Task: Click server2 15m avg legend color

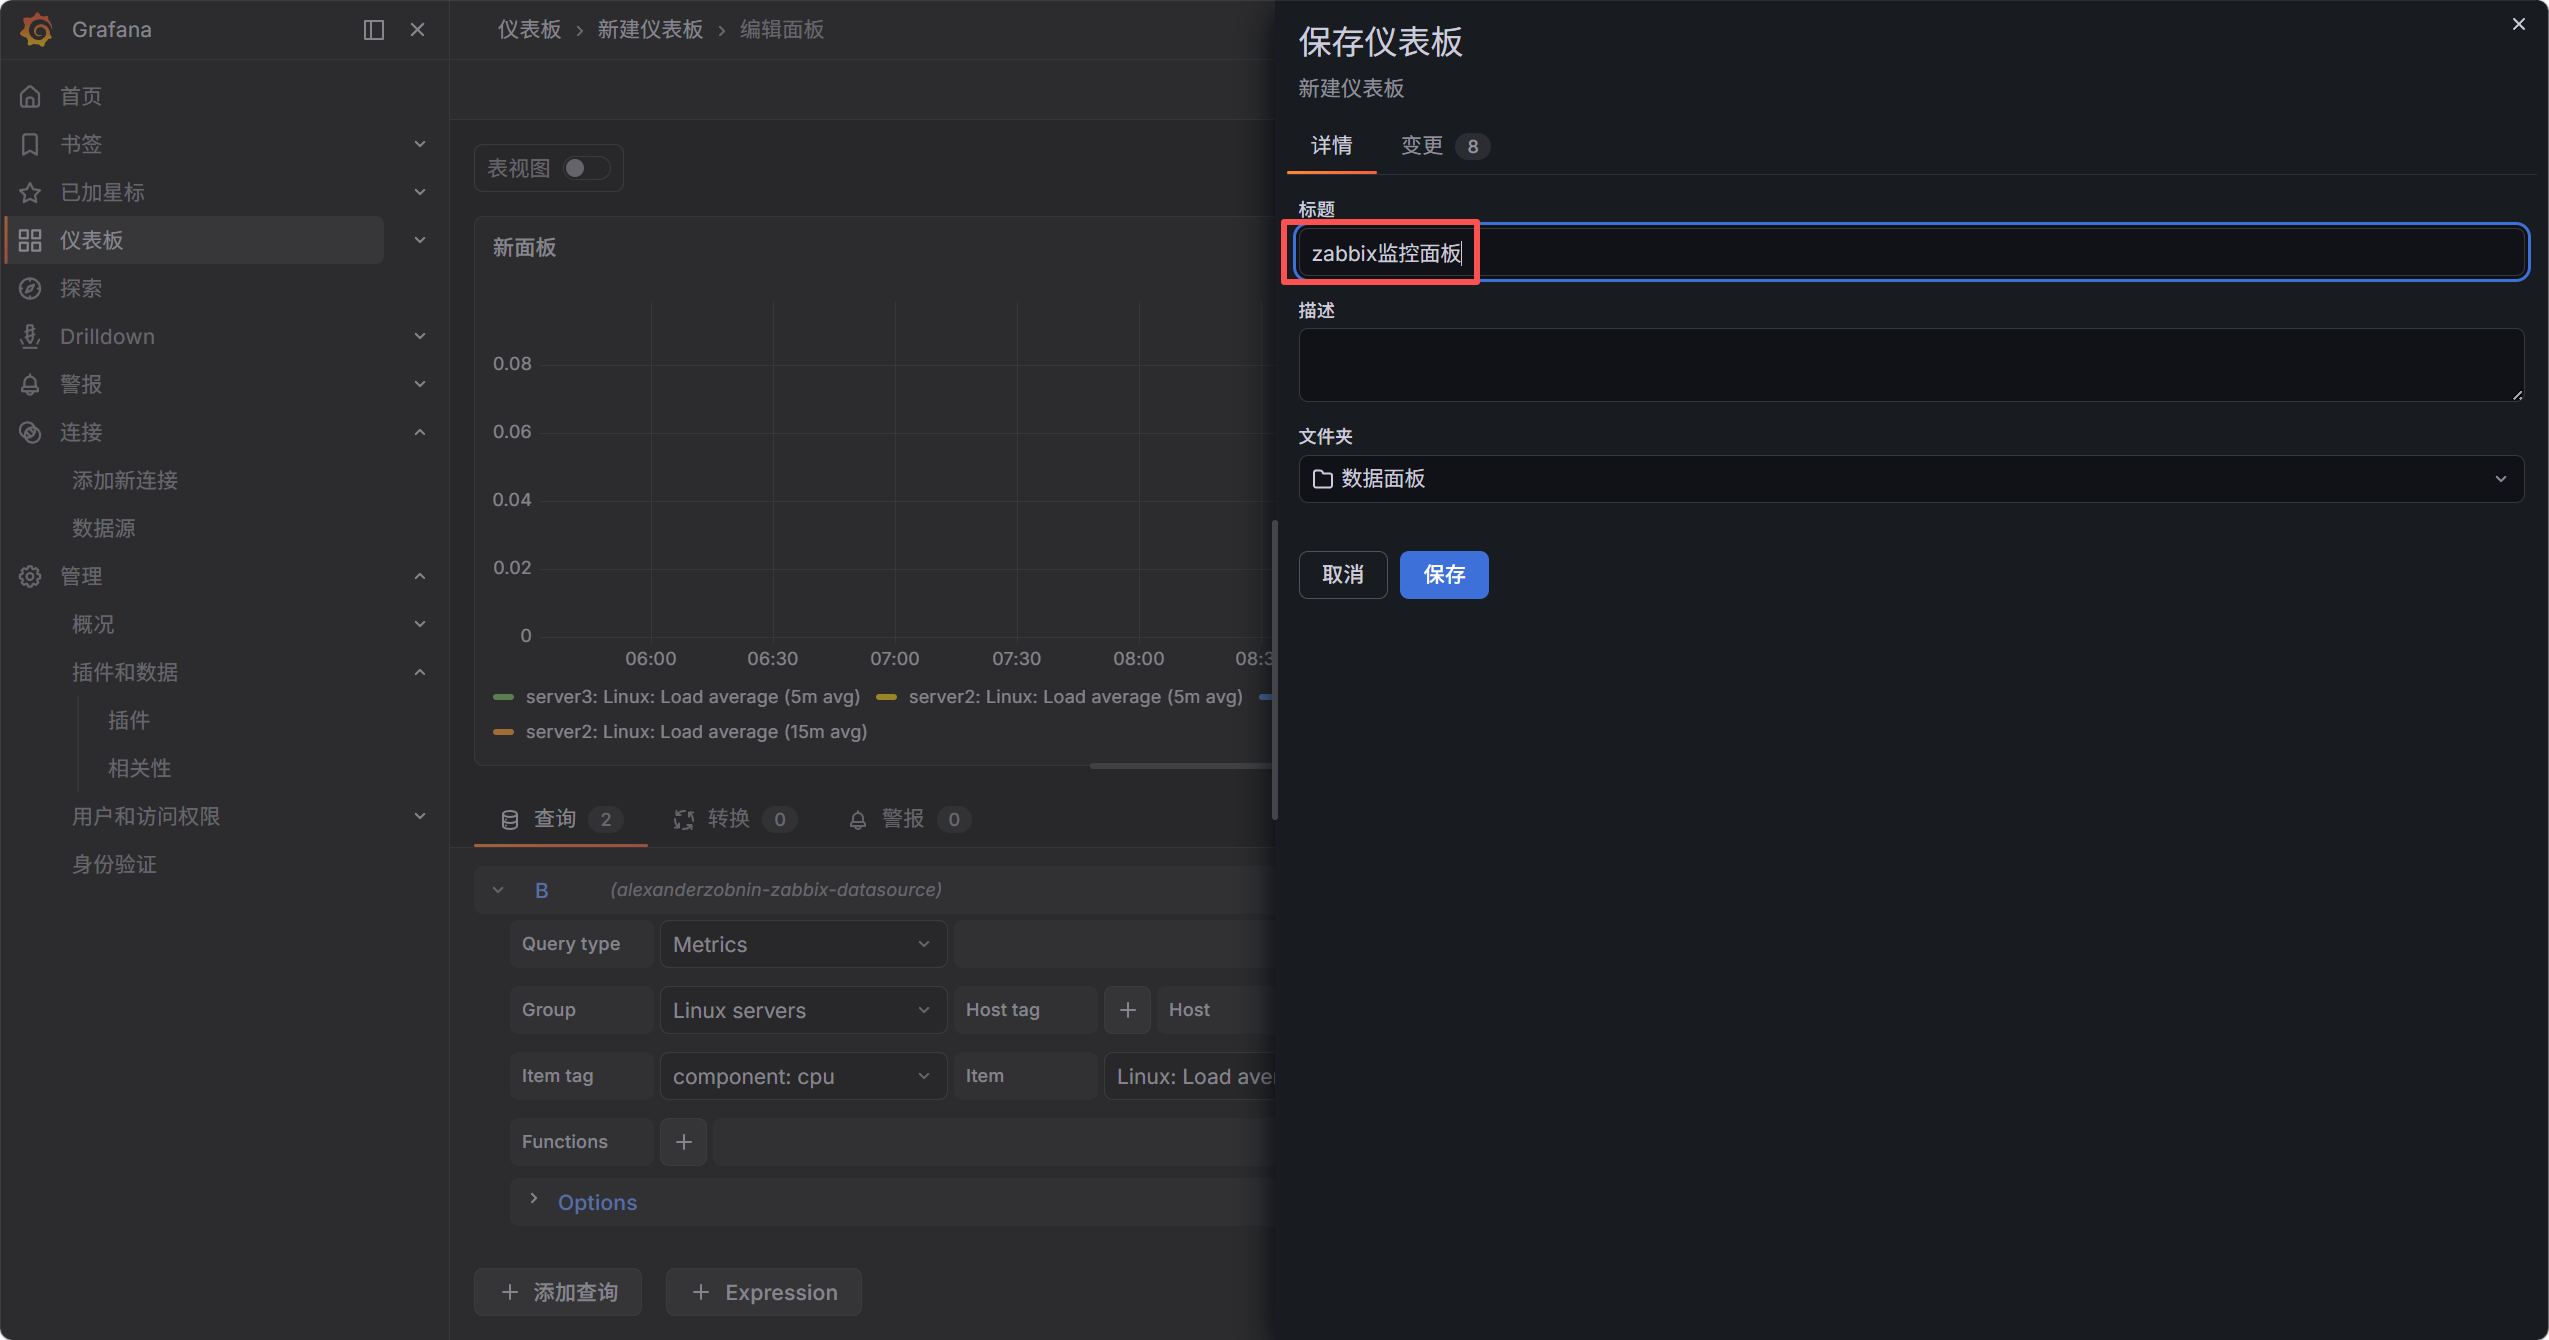Action: (504, 732)
